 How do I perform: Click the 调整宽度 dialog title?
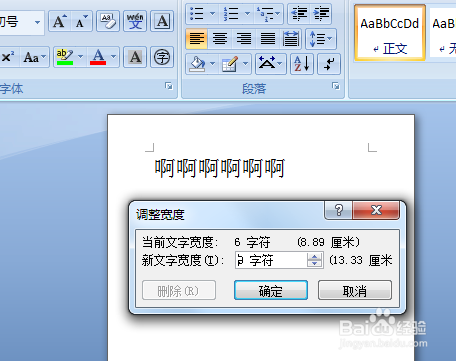coord(160,214)
